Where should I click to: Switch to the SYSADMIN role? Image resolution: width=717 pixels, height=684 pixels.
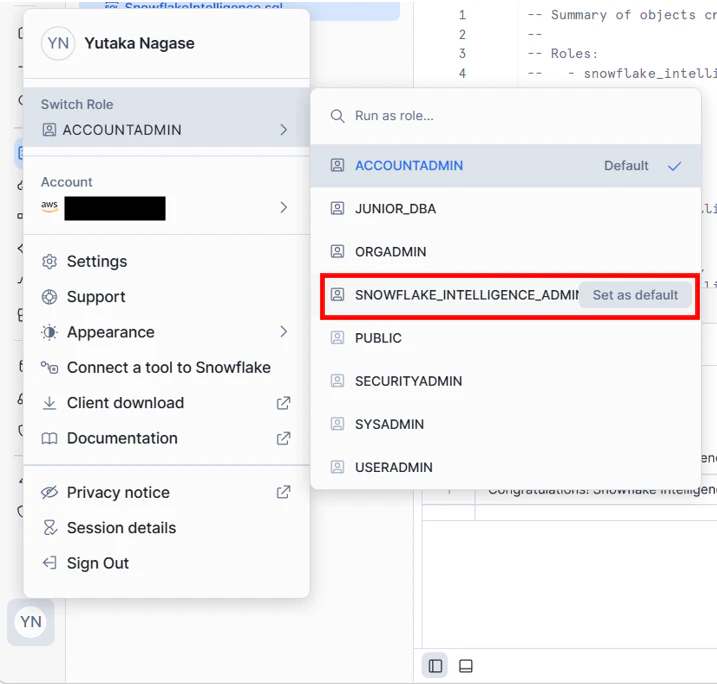pos(505,424)
